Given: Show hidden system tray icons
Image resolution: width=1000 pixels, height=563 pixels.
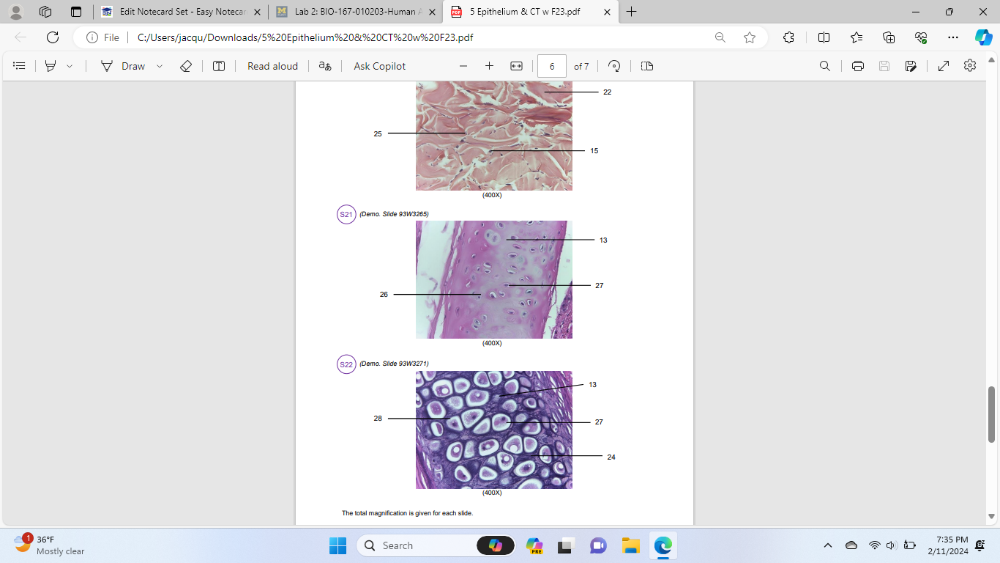Looking at the screenshot, I should (x=827, y=545).
